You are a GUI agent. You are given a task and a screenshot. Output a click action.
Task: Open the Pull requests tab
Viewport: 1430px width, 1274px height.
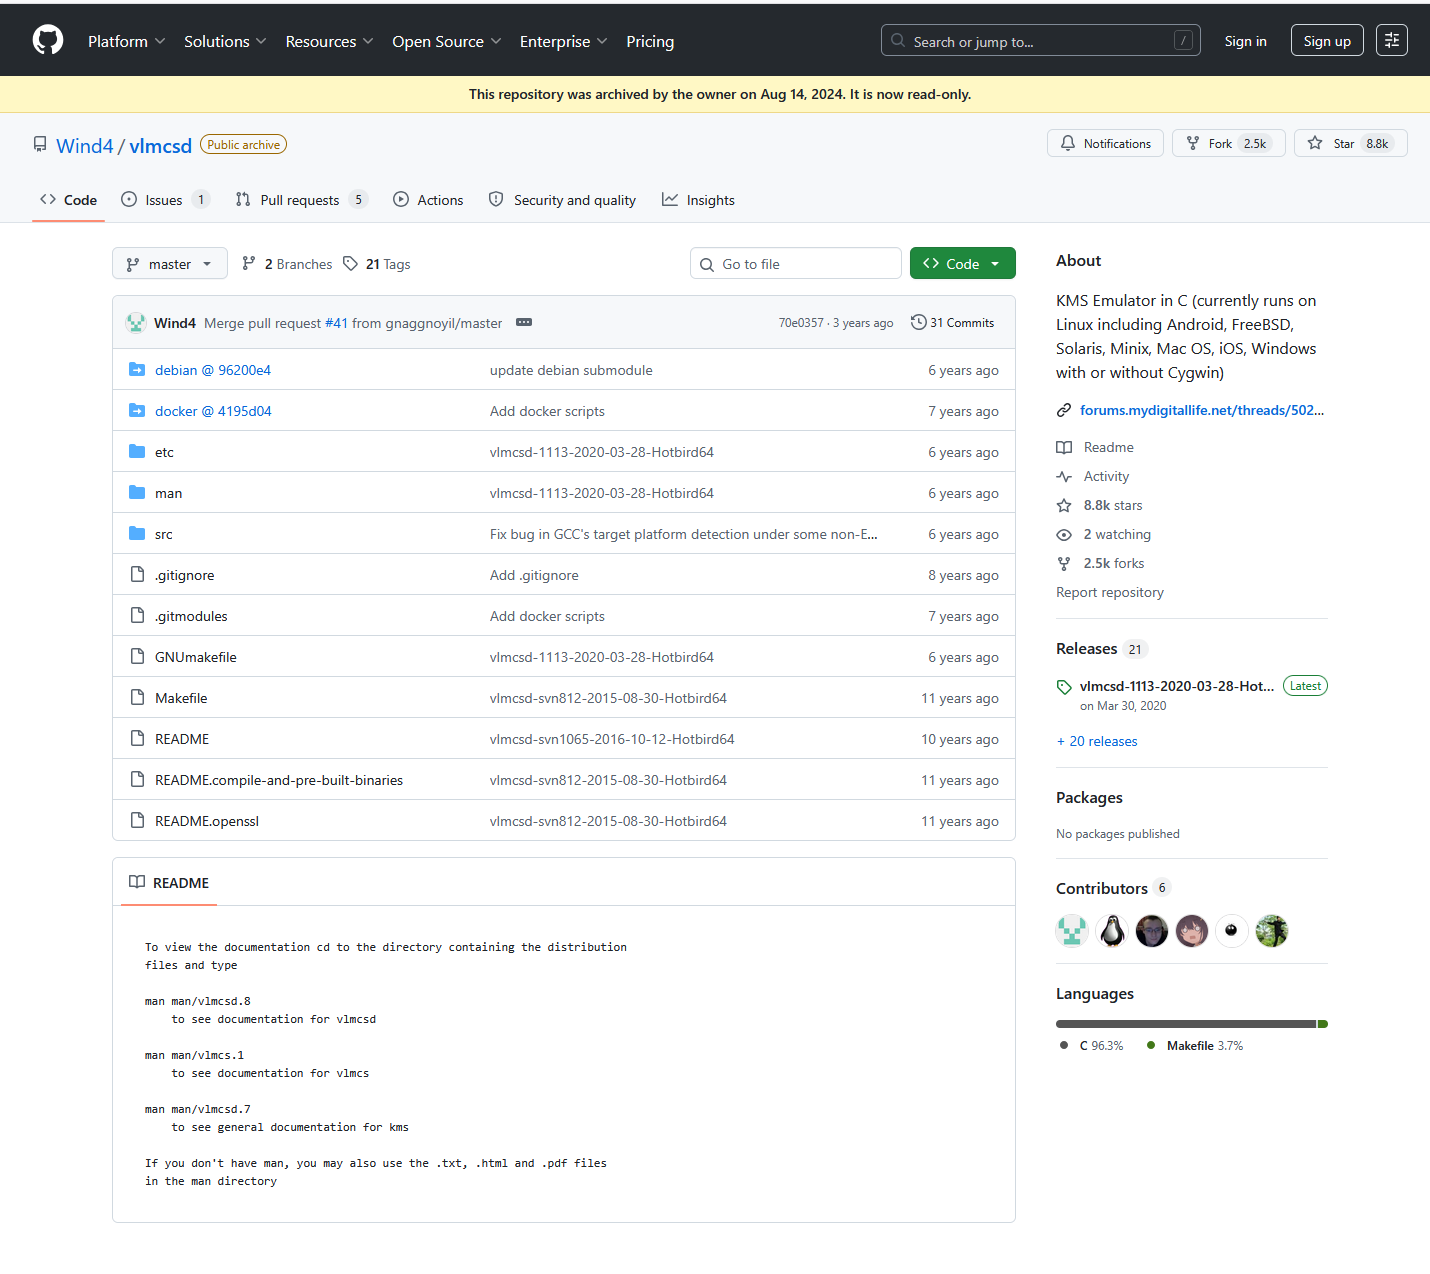(301, 200)
